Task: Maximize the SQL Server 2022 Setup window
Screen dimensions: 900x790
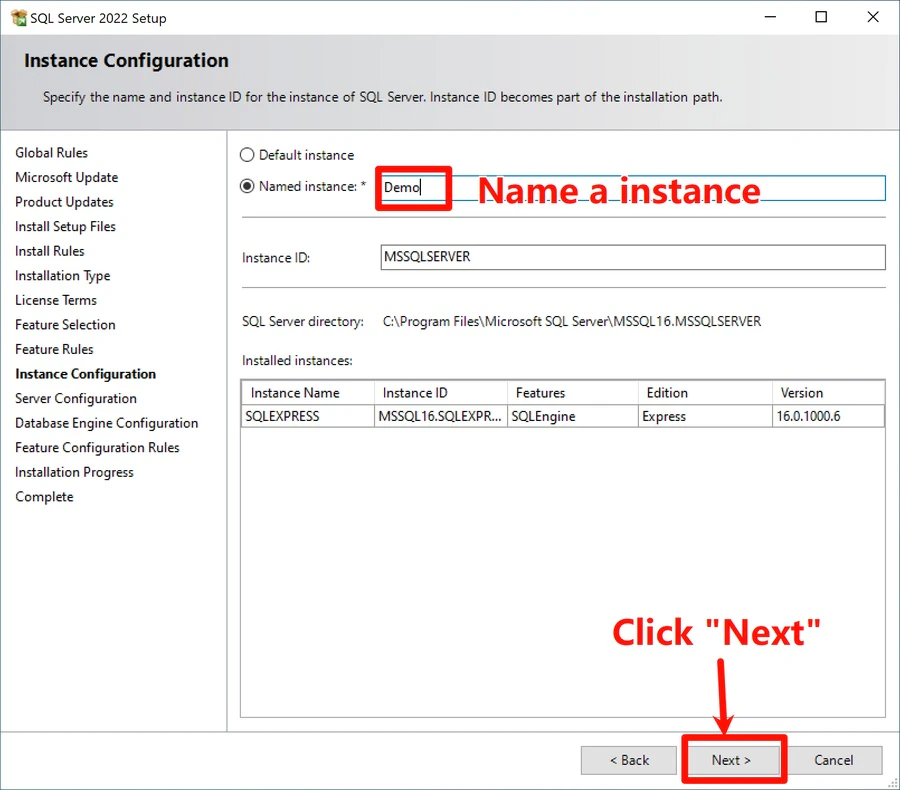Action: 821,17
